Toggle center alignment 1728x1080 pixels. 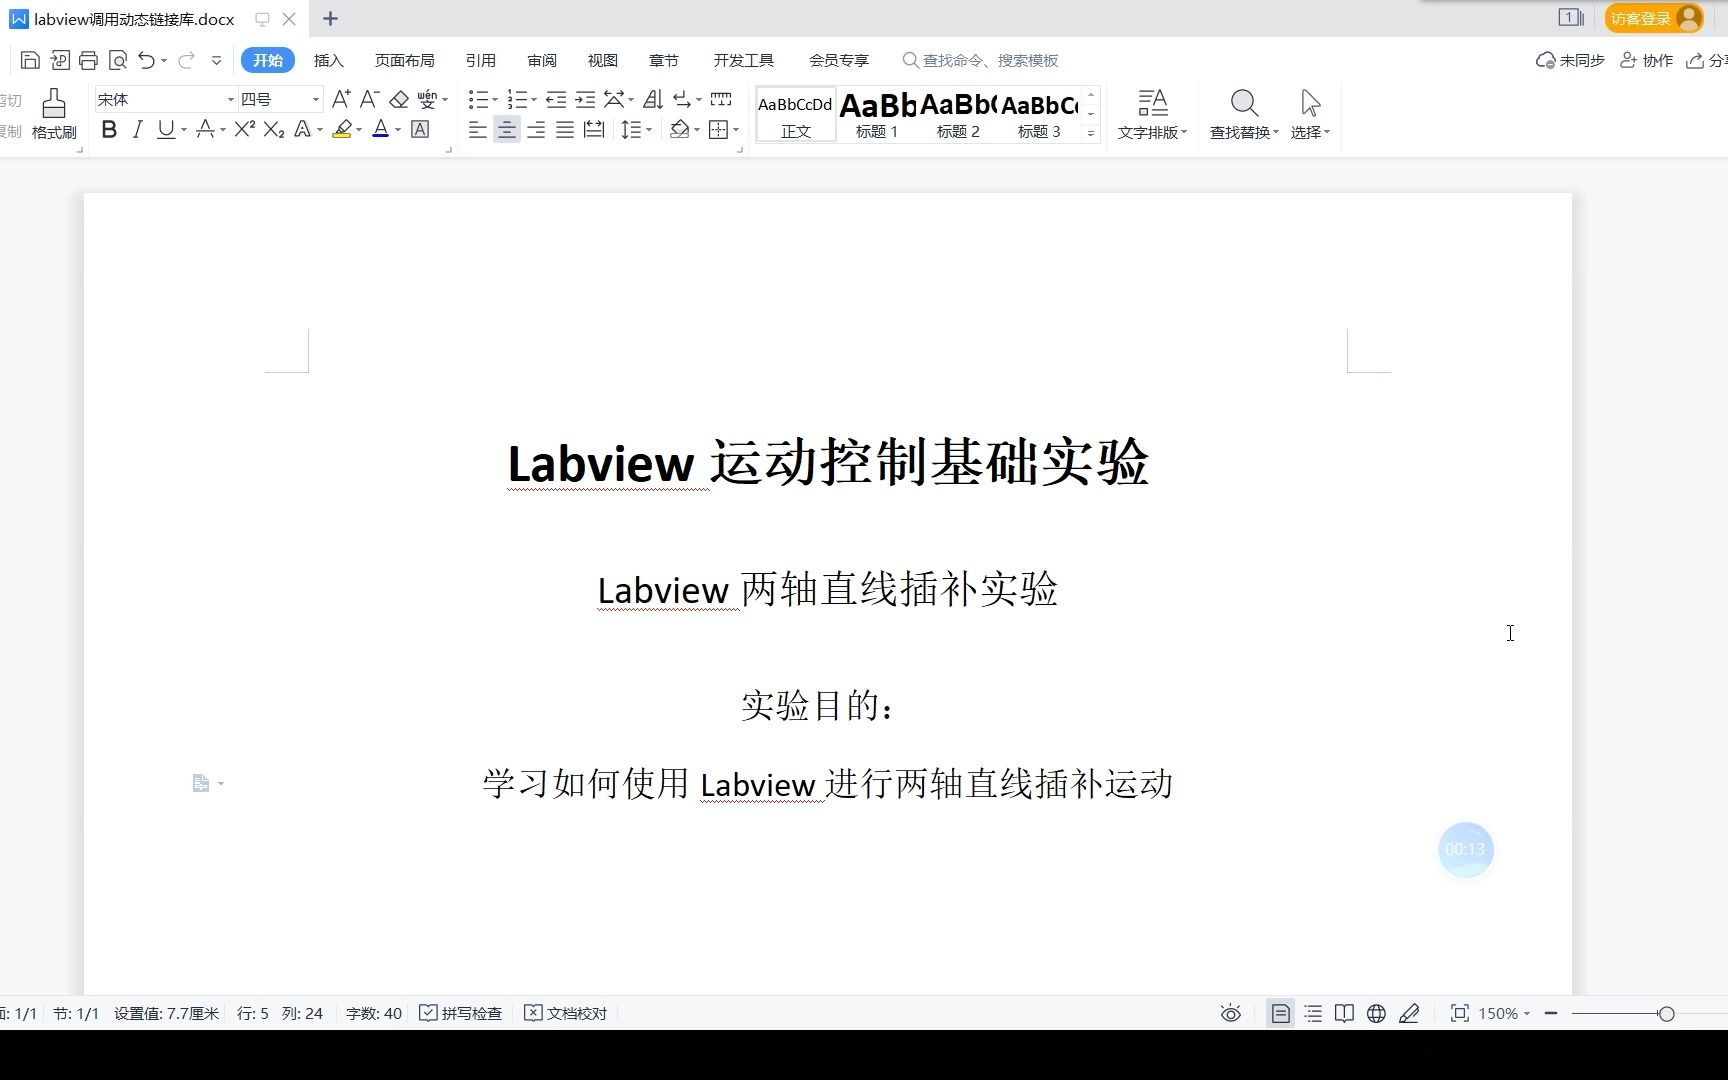coord(507,129)
